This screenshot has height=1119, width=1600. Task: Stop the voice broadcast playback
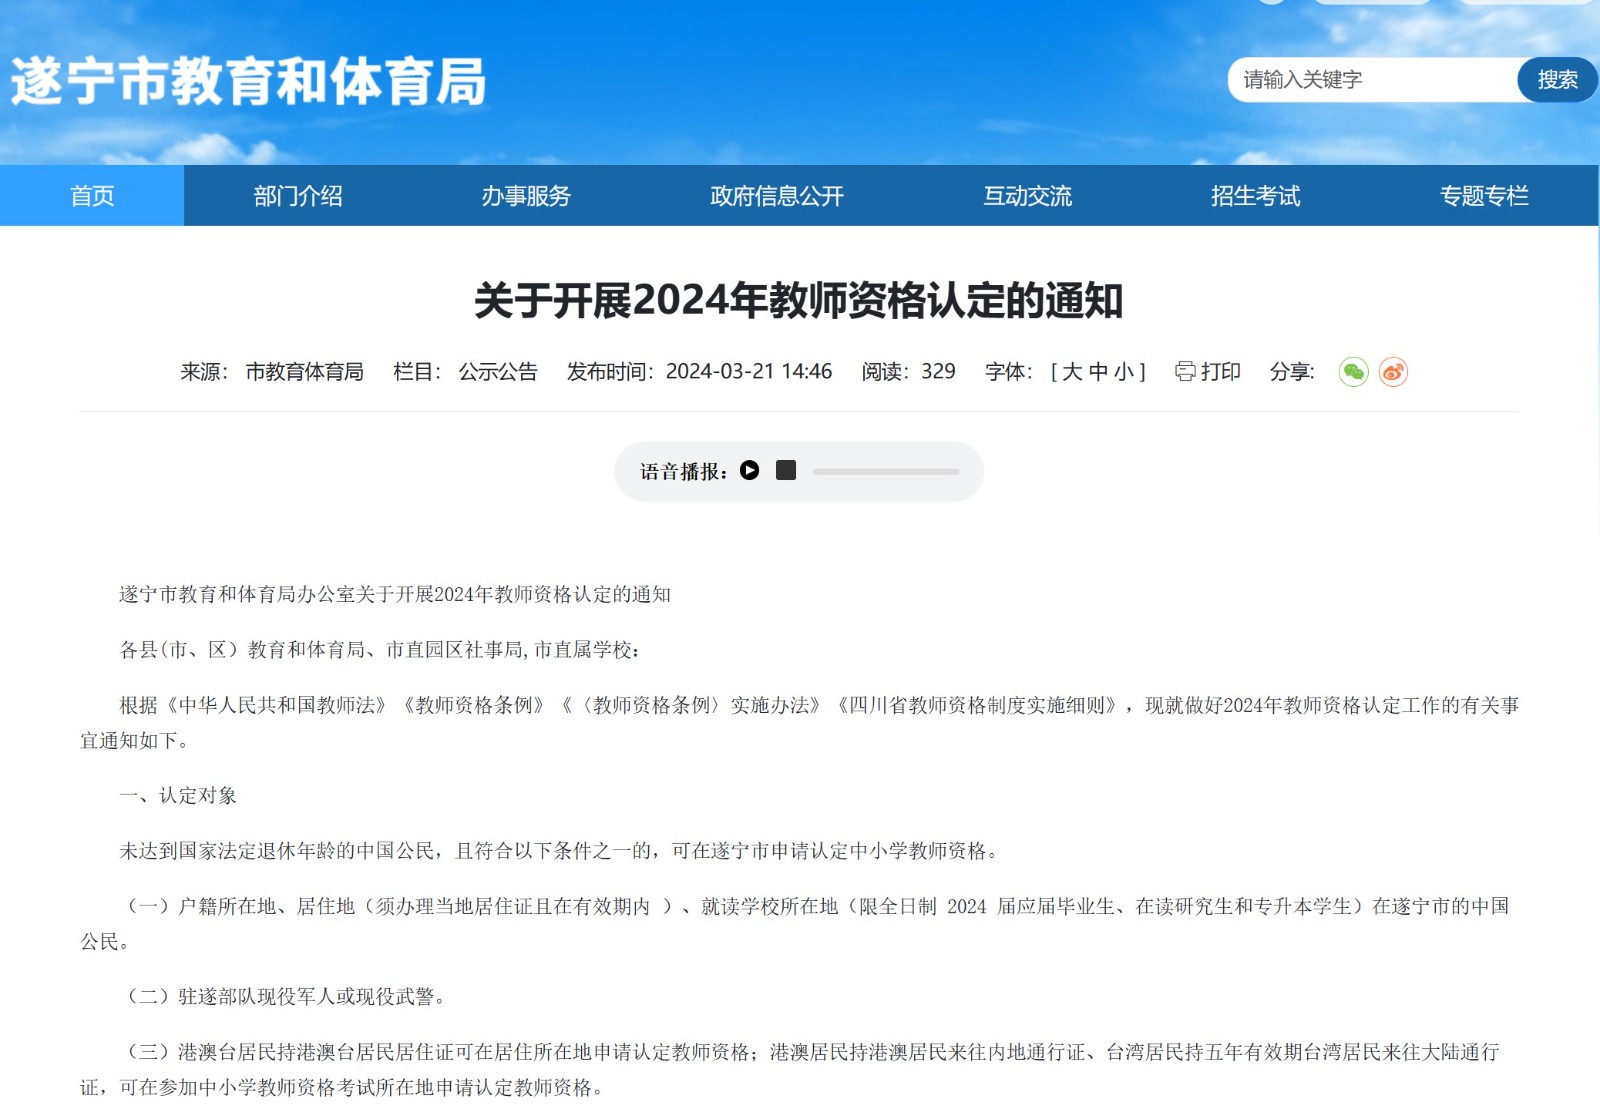coord(786,470)
